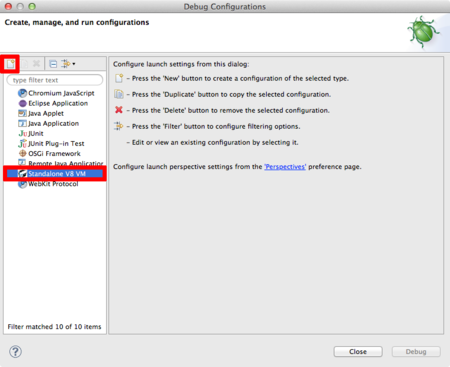Click 'Create, manage, and run configurations' heading
This screenshot has height=367, width=450.
[x=77, y=22]
